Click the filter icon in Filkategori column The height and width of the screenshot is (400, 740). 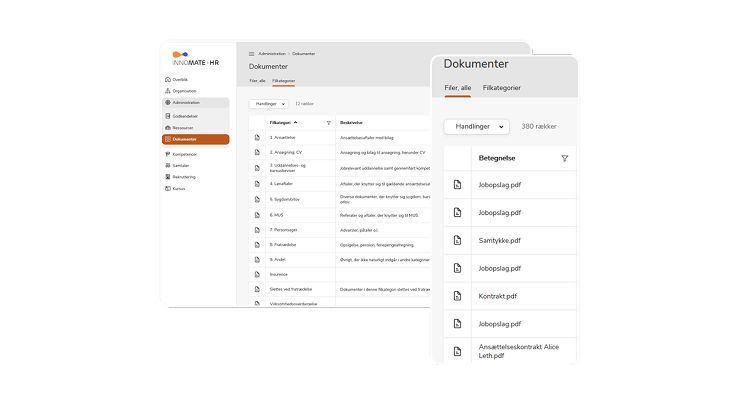click(329, 122)
